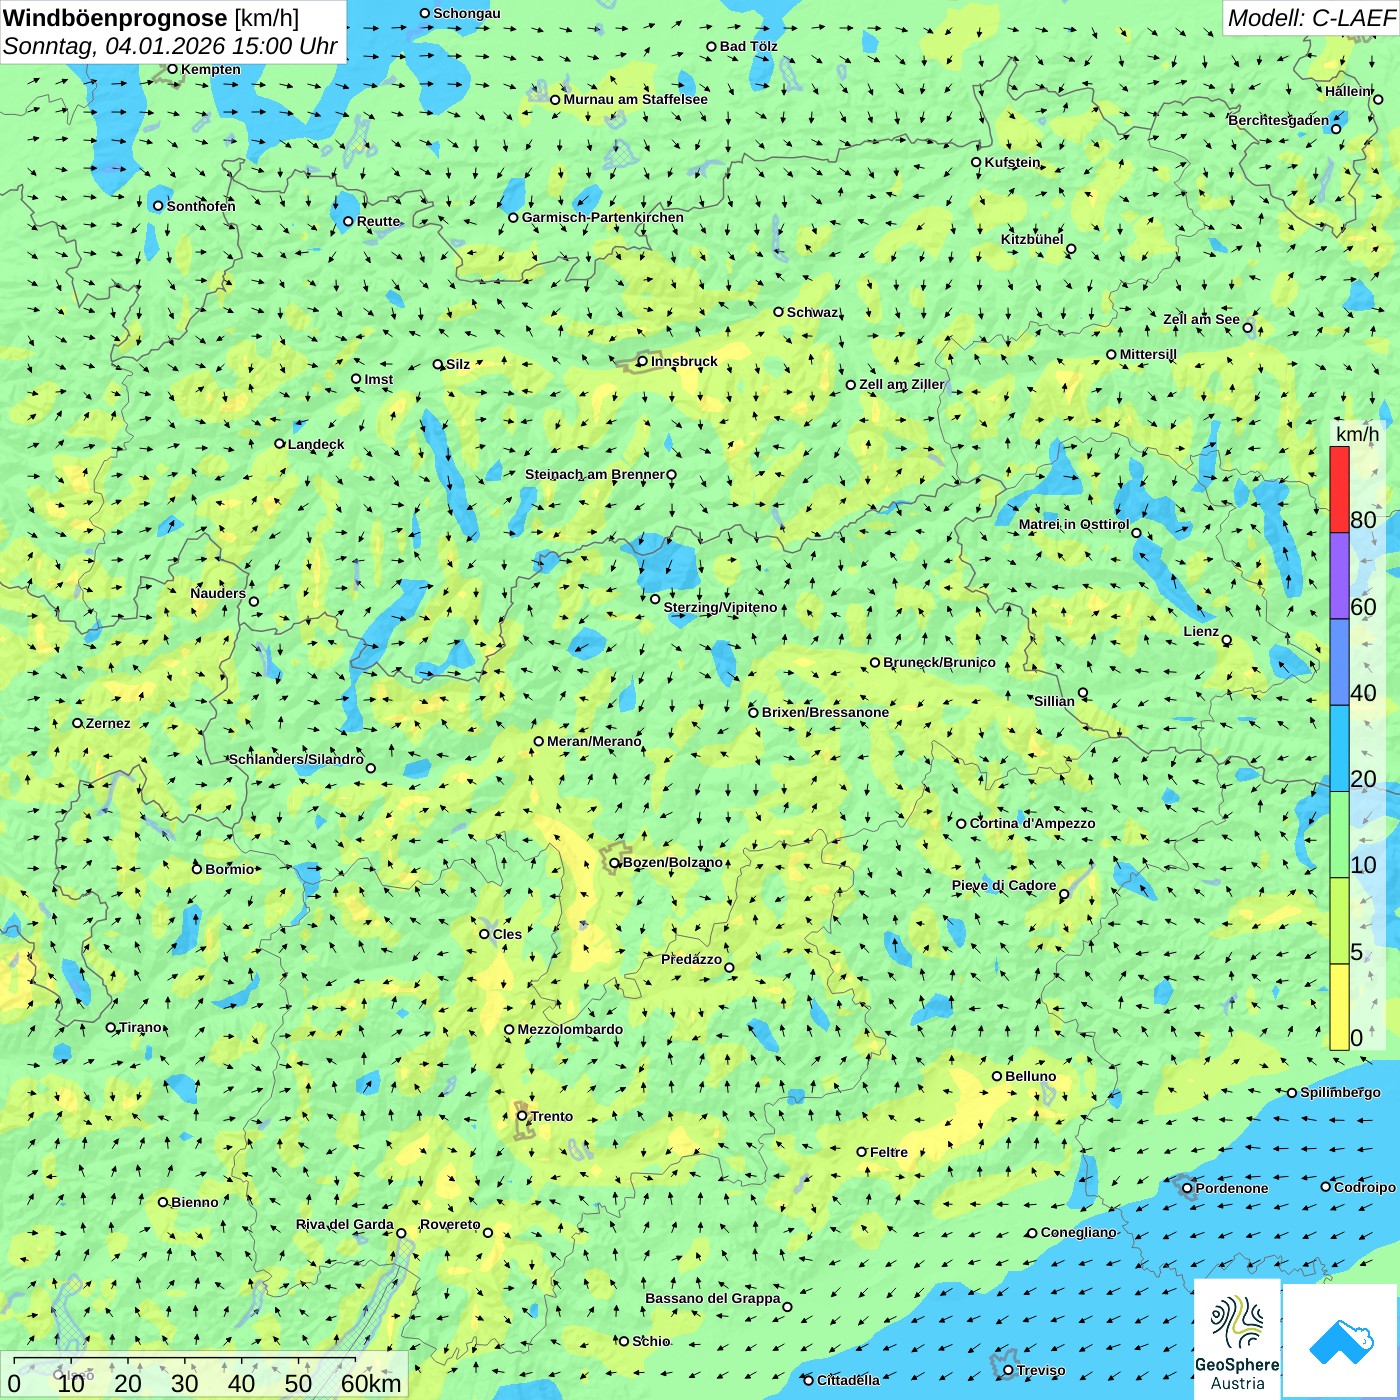Click the Bormio label
1400x1400 pixels.
[x=229, y=869]
